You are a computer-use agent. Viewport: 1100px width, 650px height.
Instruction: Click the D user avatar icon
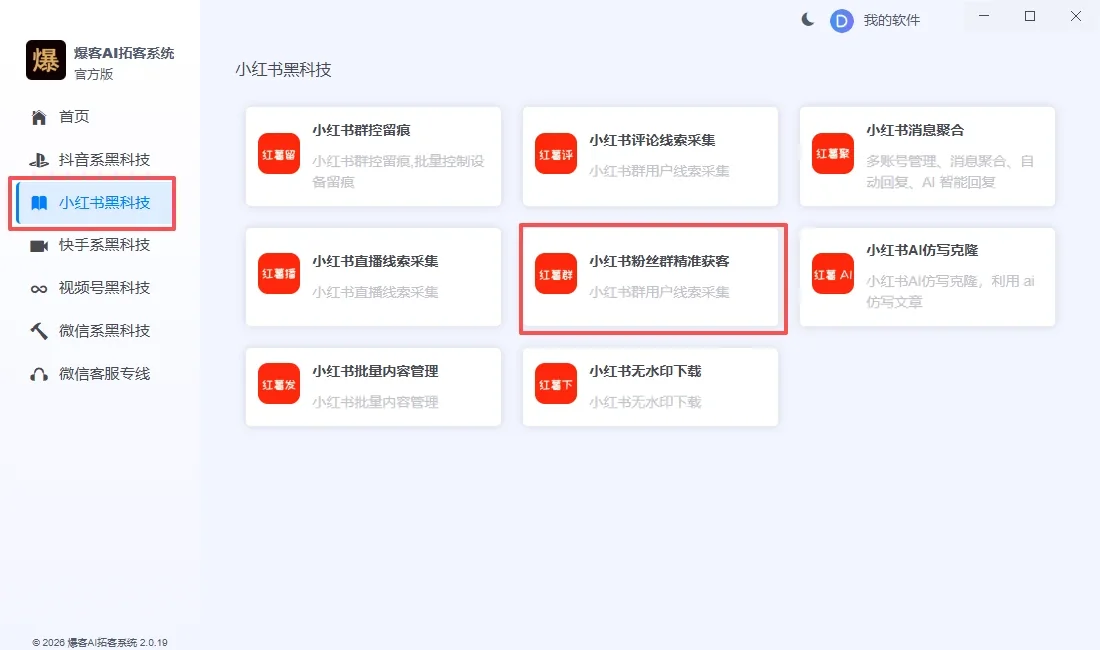pos(841,21)
